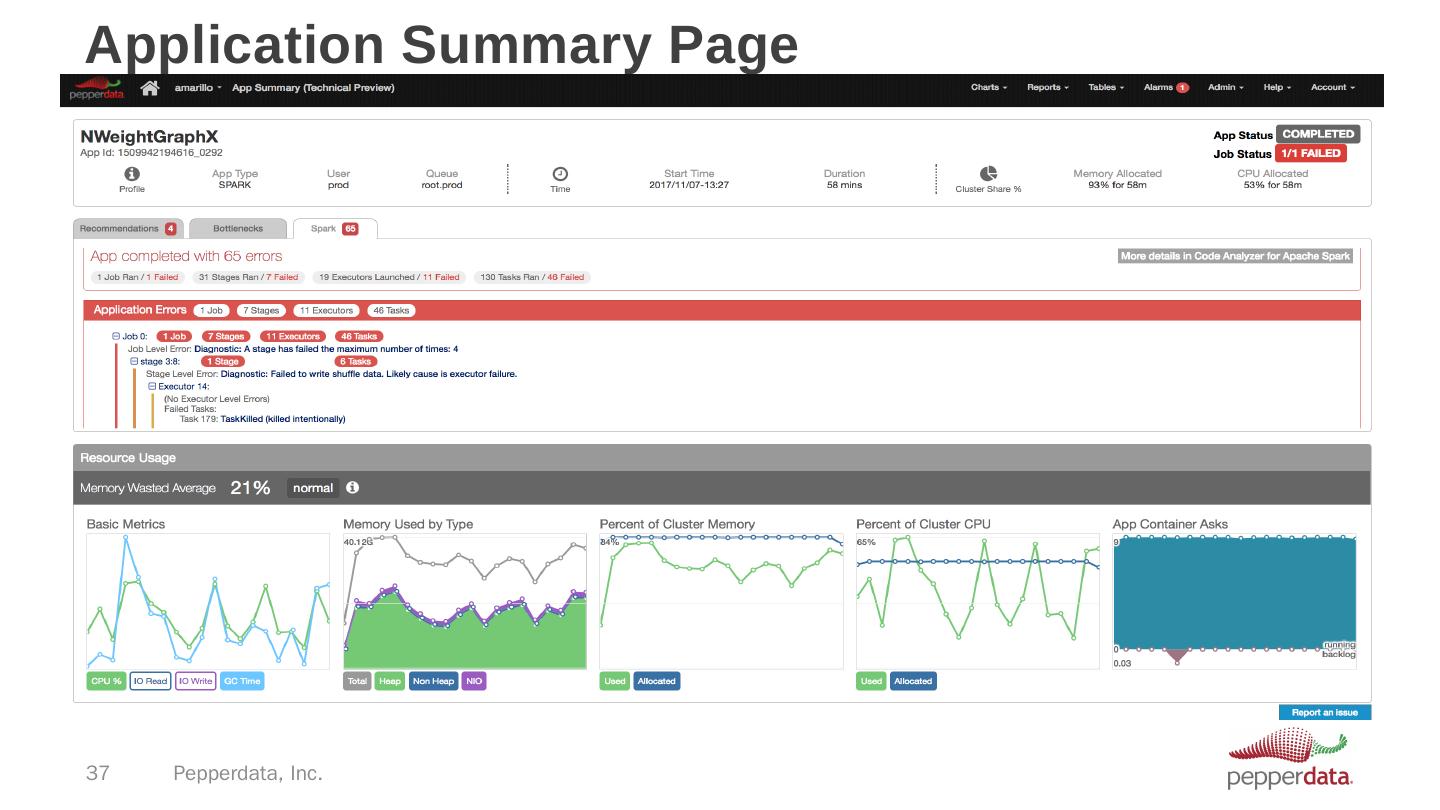Toggle CPU % series in Basic Metrics
1440x810 pixels.
tap(106, 681)
